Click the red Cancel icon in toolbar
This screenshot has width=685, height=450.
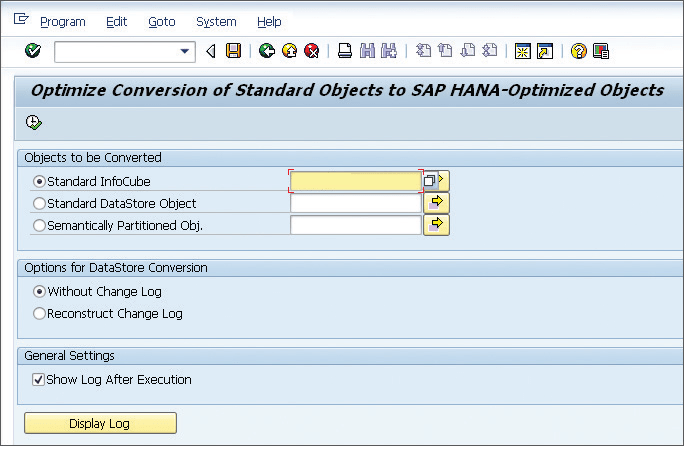(x=312, y=51)
